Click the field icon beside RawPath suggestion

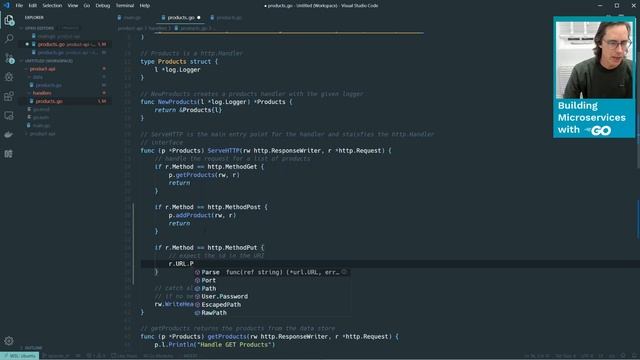(197, 313)
